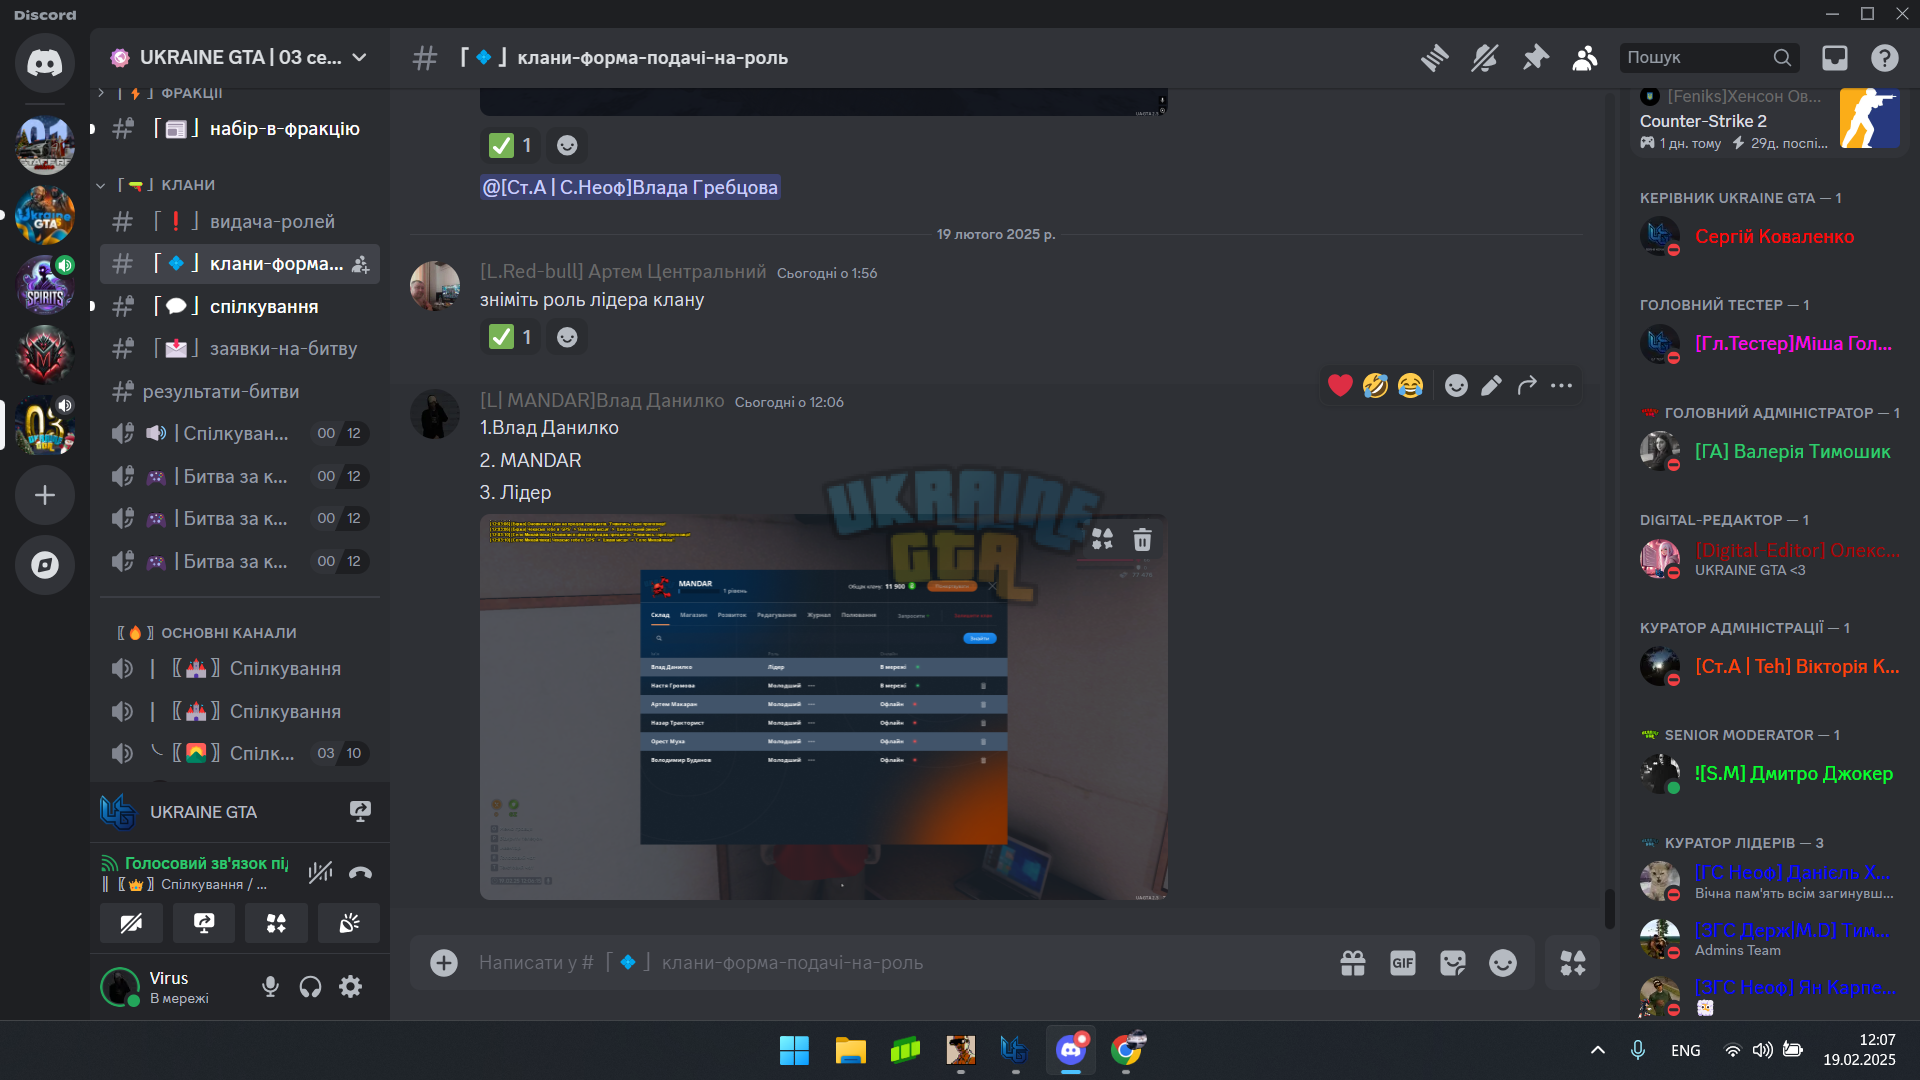
Task: Open more message options
Action: click(1561, 386)
